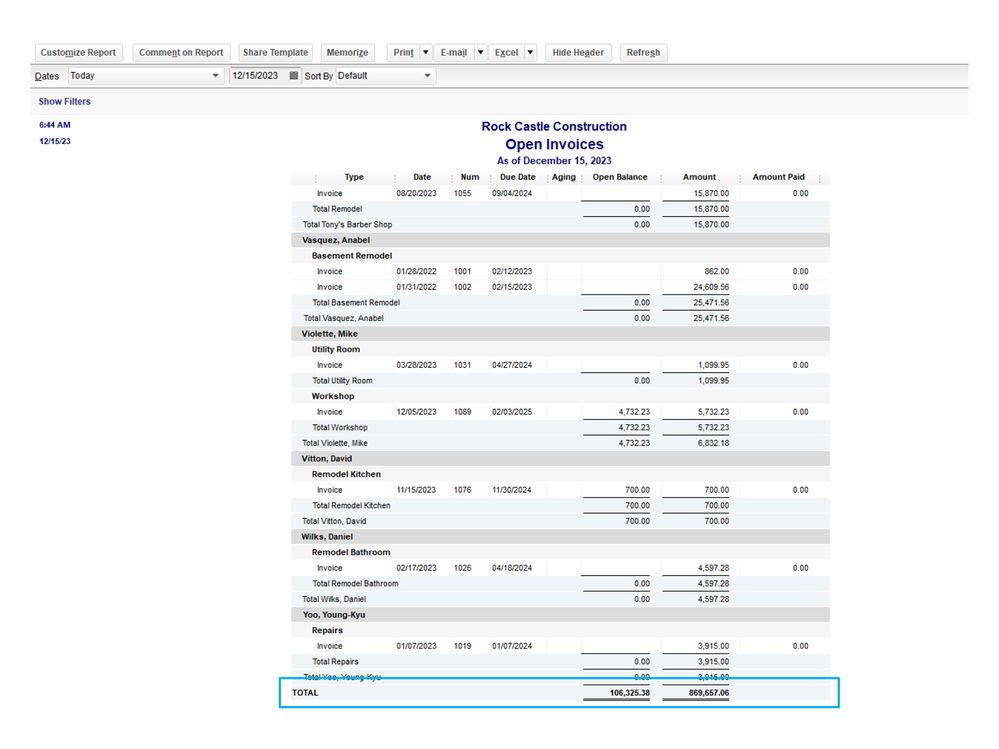The width and height of the screenshot is (999, 749).
Task: Select invoice number 1001
Action: tap(463, 271)
